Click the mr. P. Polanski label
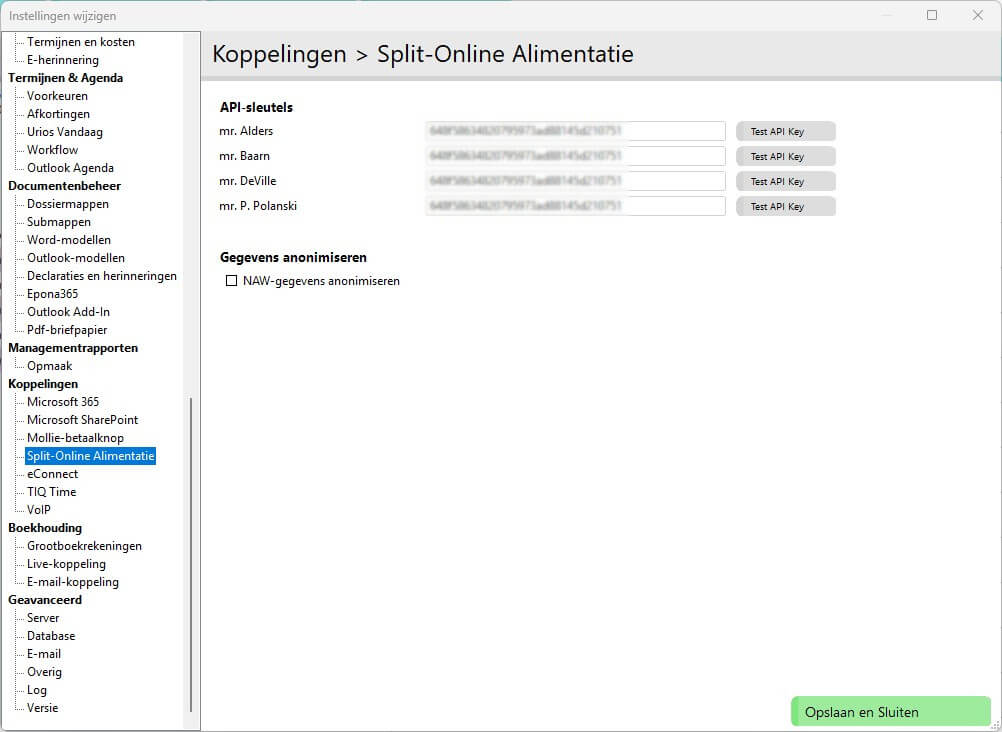The image size is (1002, 732). [258, 206]
